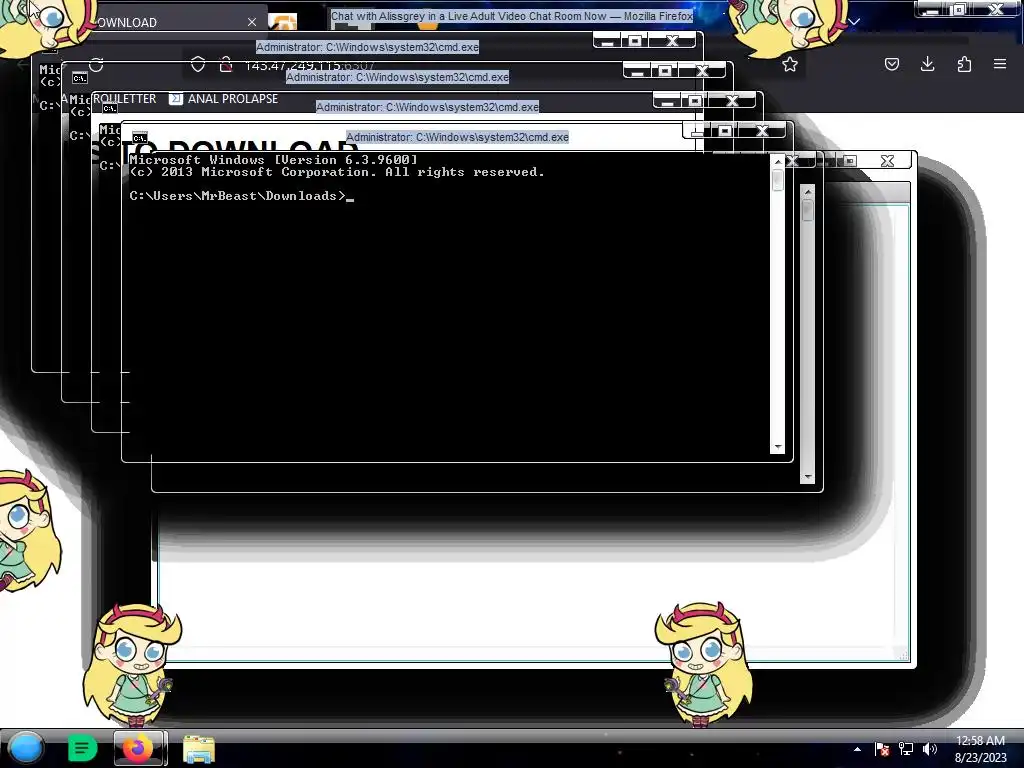Close the Mozilla Firefox window
Image resolution: width=1024 pixels, height=768 pixels.
point(996,9)
